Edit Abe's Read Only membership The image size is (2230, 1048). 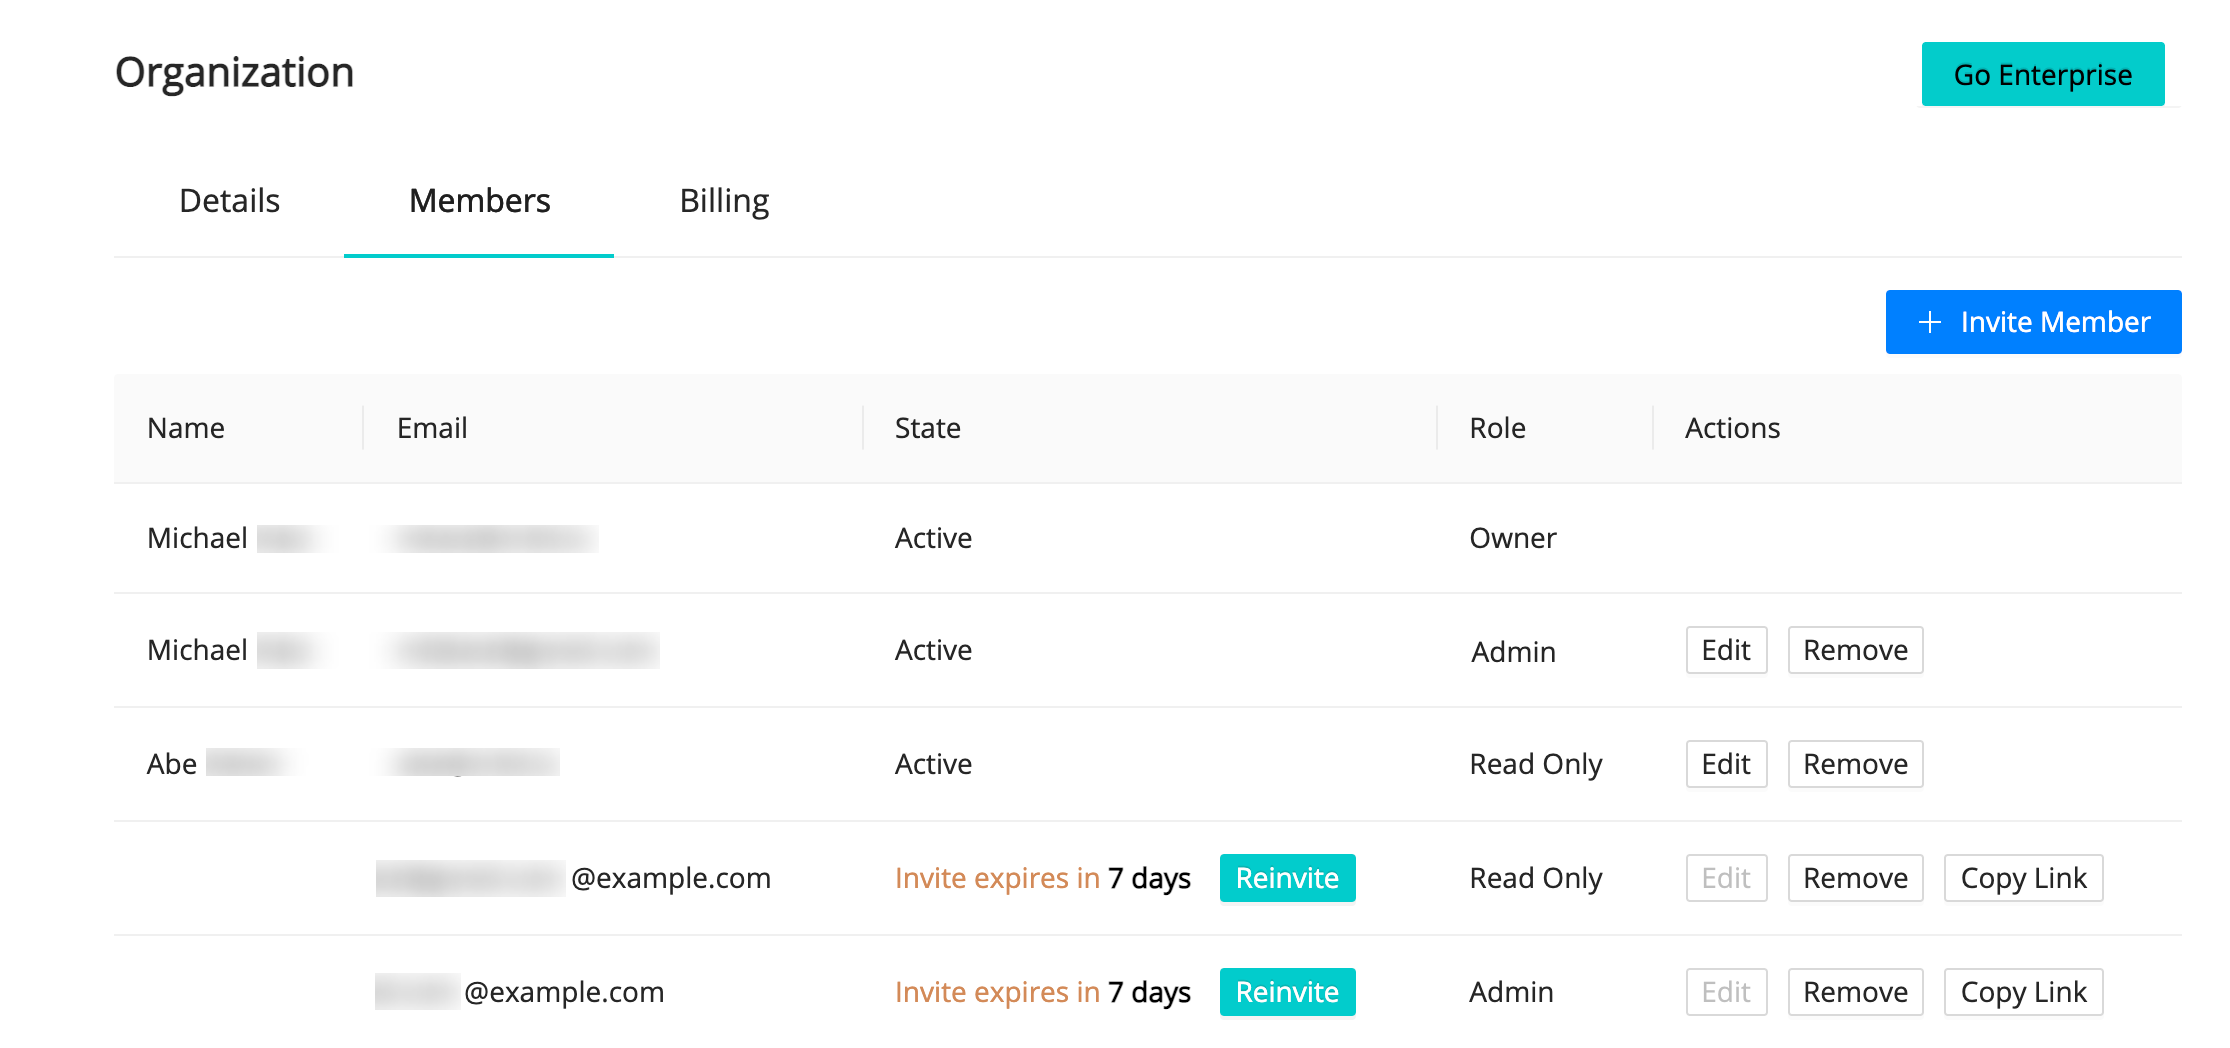1726,763
